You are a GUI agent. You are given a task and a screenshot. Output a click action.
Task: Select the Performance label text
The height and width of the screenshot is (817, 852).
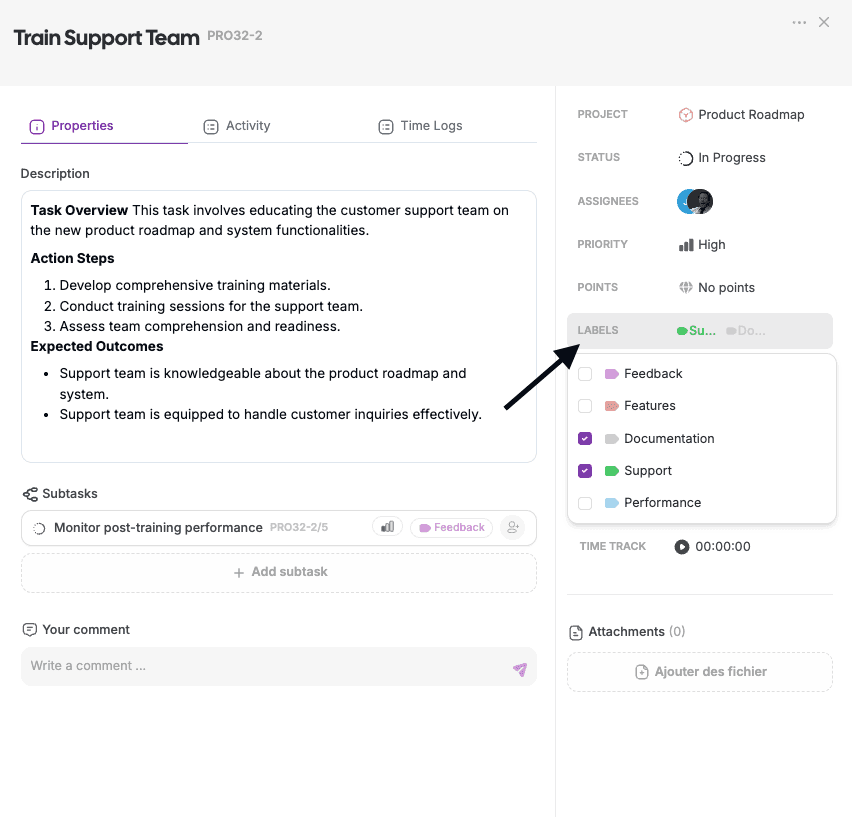tap(662, 503)
